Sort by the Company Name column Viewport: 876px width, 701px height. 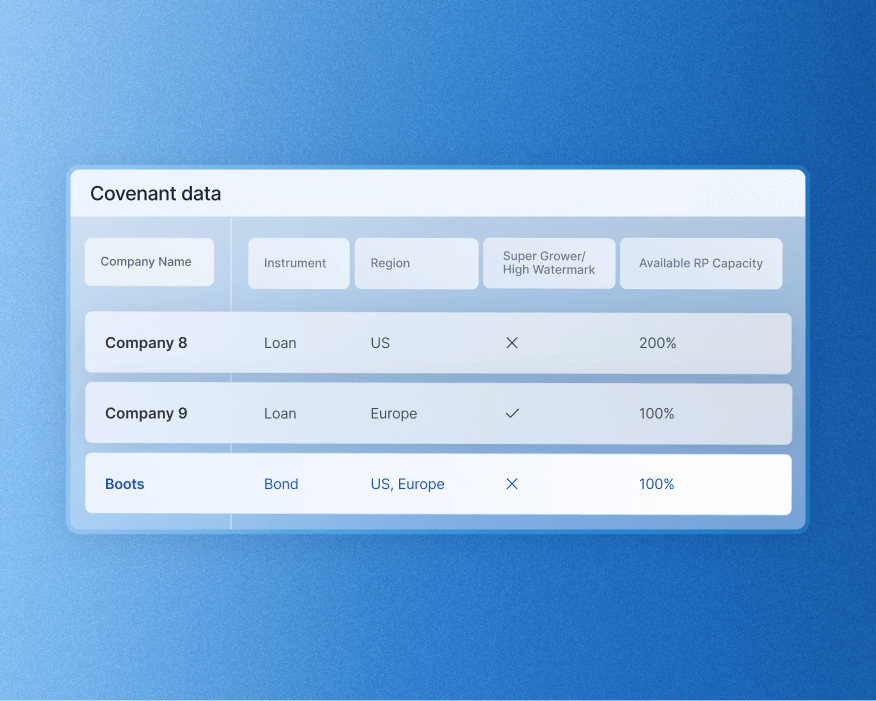[x=148, y=261]
